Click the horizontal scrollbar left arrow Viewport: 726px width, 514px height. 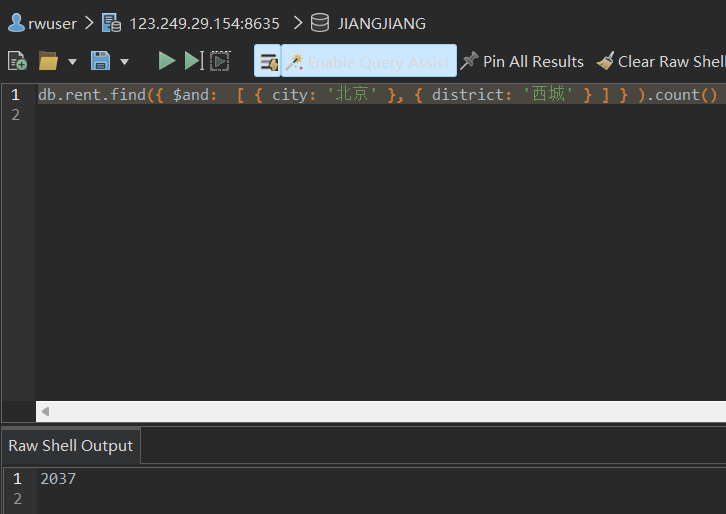pyautogui.click(x=45, y=411)
